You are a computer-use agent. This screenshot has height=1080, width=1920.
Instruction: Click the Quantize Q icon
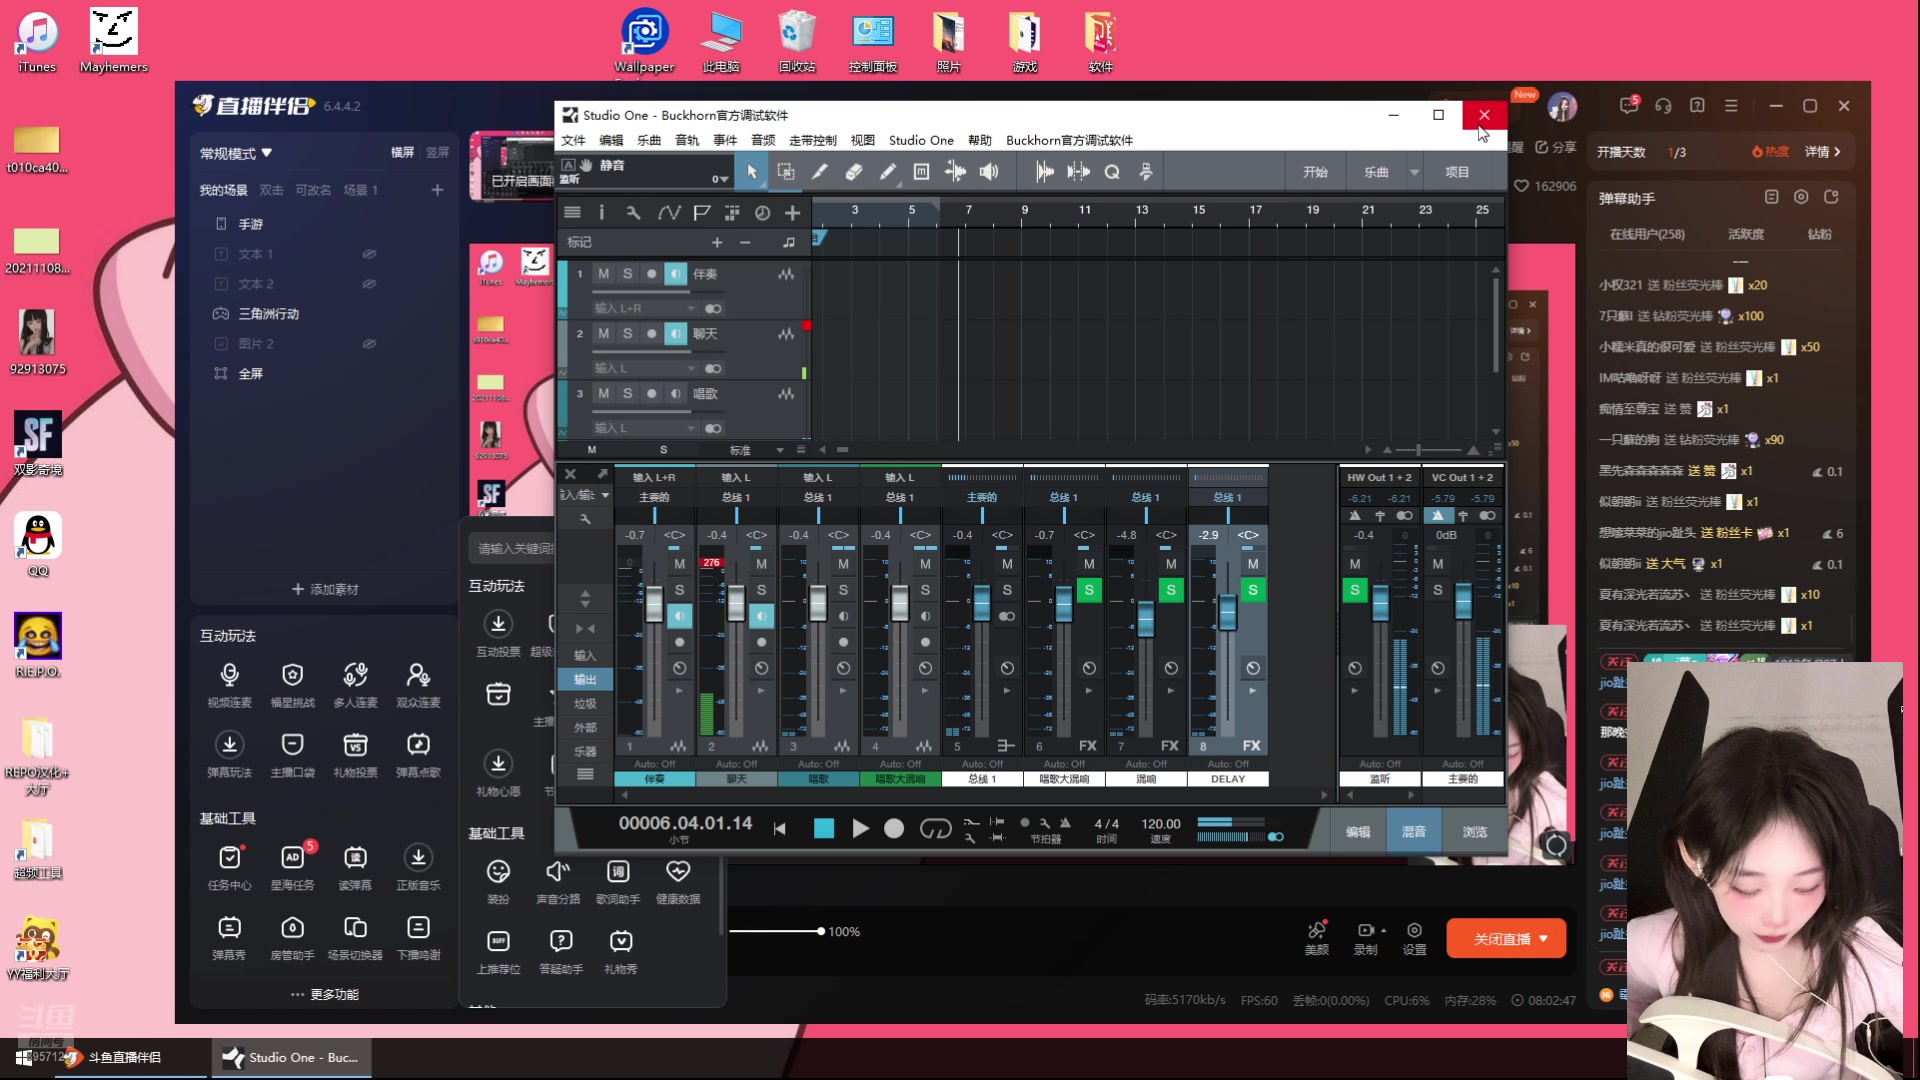(1112, 172)
